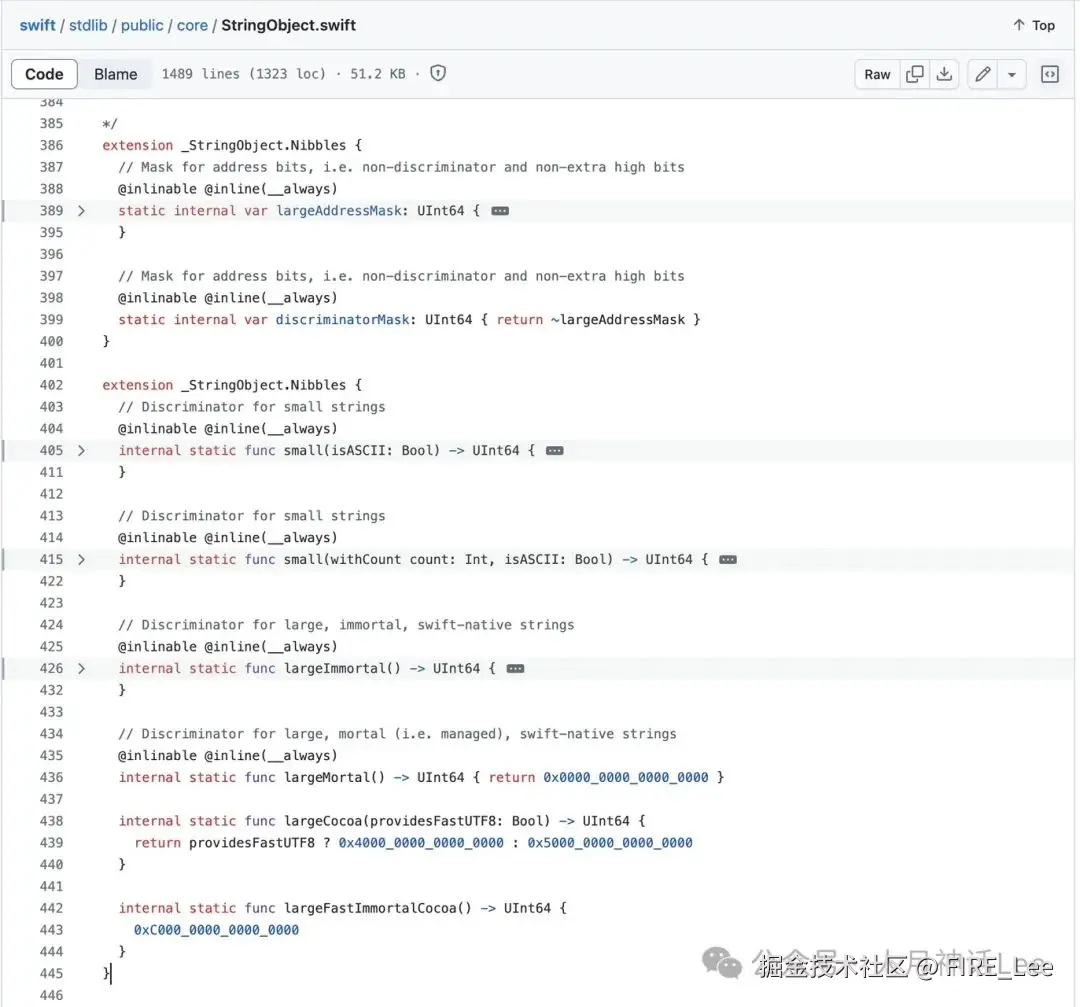Expand collapsed small(isASCII:) function at line 405

click(x=81, y=450)
